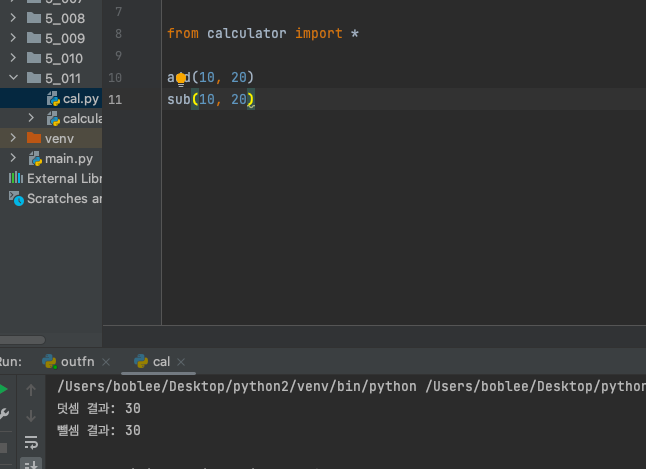This screenshot has width=646, height=469.
Task: Expand the 5_010 folder
Action: pyautogui.click(x=13, y=58)
